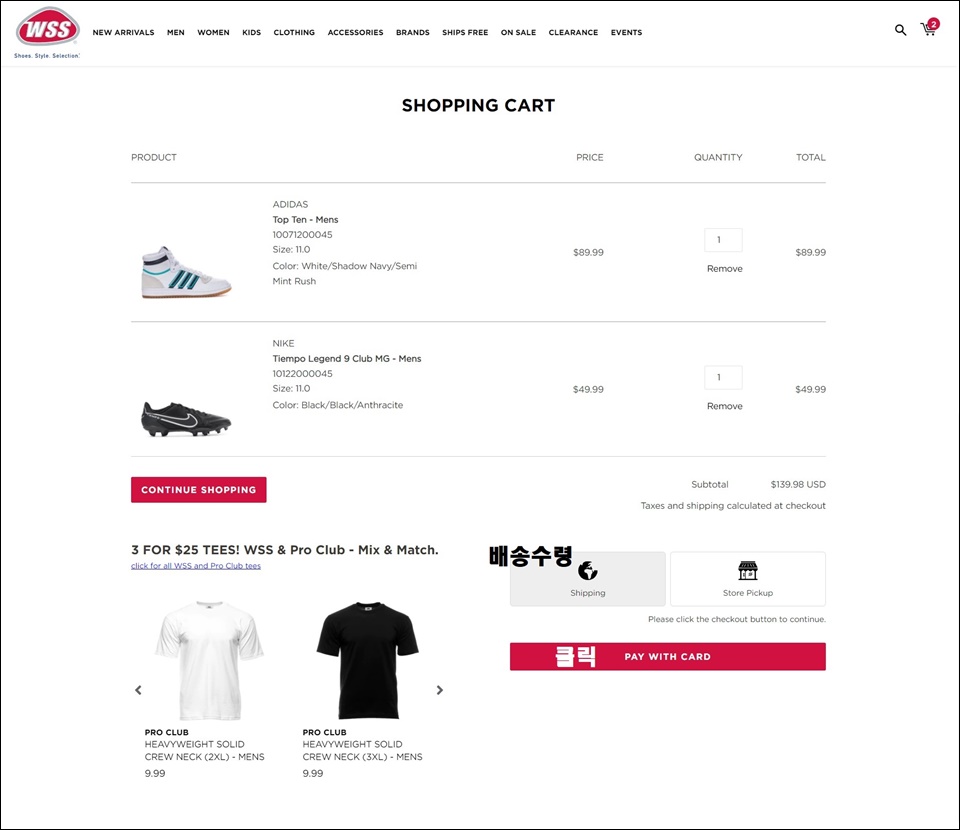960x830 pixels.
Task: Click the PAY WITH CARD button
Action: point(667,656)
